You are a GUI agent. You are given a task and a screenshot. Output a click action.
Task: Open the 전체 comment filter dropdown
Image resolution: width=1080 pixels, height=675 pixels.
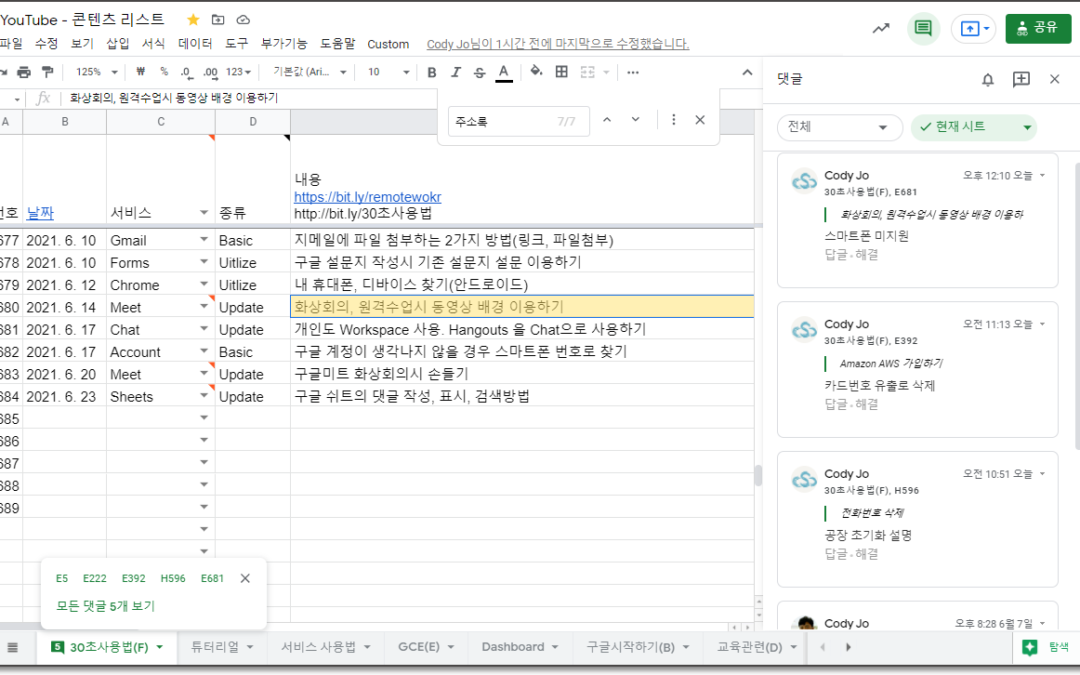[x=840, y=127]
